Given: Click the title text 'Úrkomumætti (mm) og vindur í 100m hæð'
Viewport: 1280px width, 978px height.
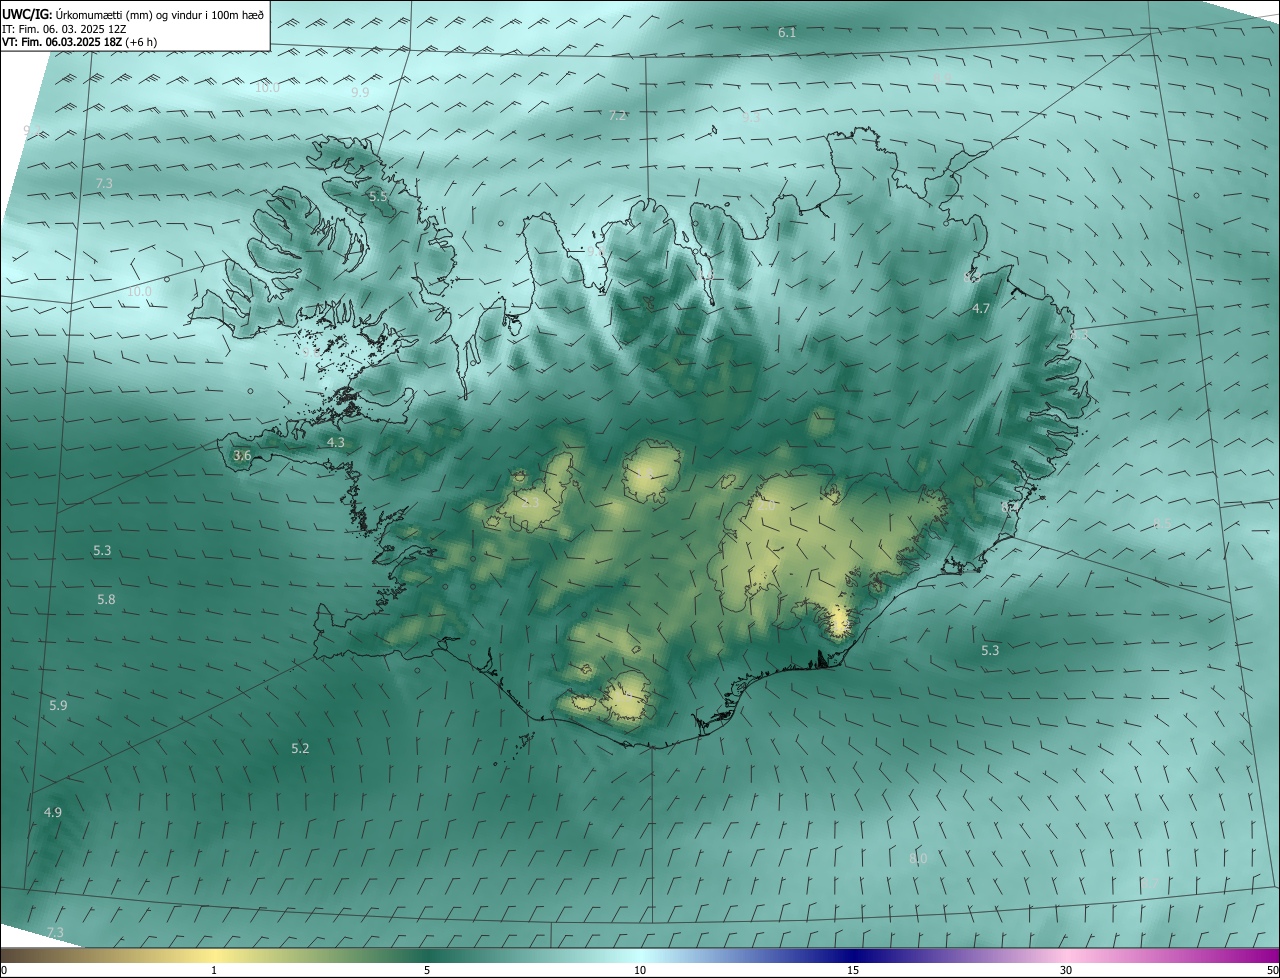Looking at the screenshot, I should (160, 15).
